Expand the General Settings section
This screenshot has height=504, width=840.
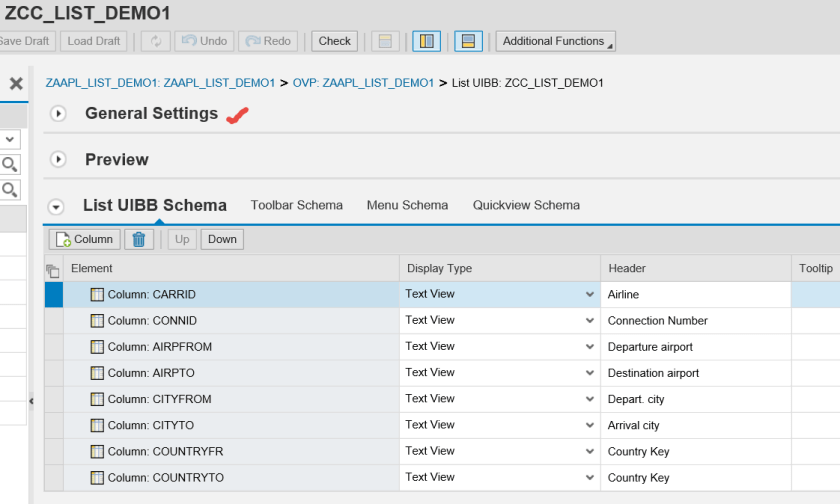(x=58, y=114)
